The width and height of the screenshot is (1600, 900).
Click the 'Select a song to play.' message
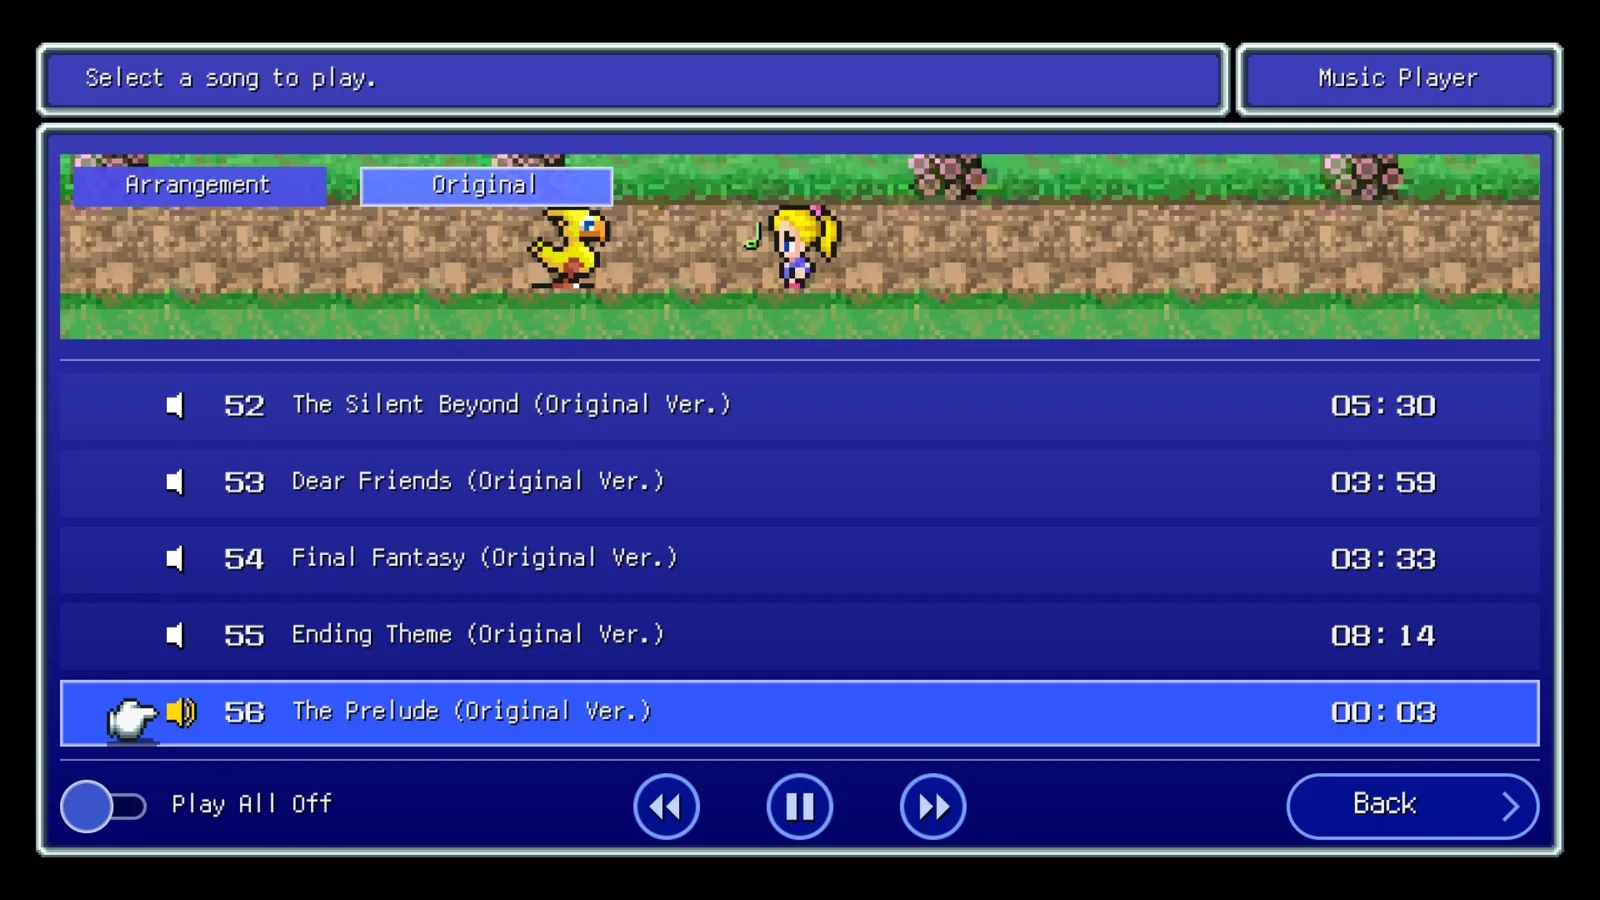tap(231, 78)
